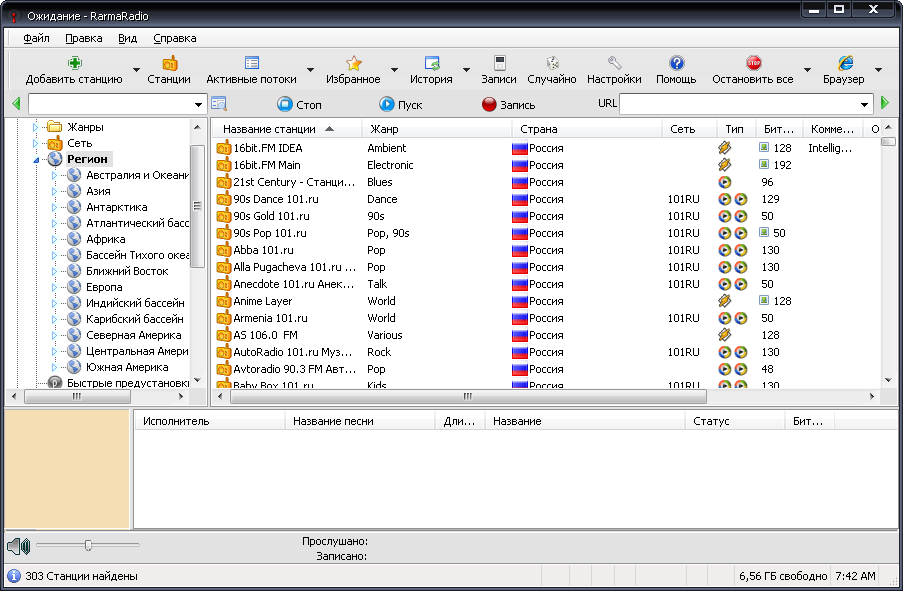Open the Recordings (Записи) toolbar icon
The width and height of the screenshot is (903, 591).
coord(499,63)
